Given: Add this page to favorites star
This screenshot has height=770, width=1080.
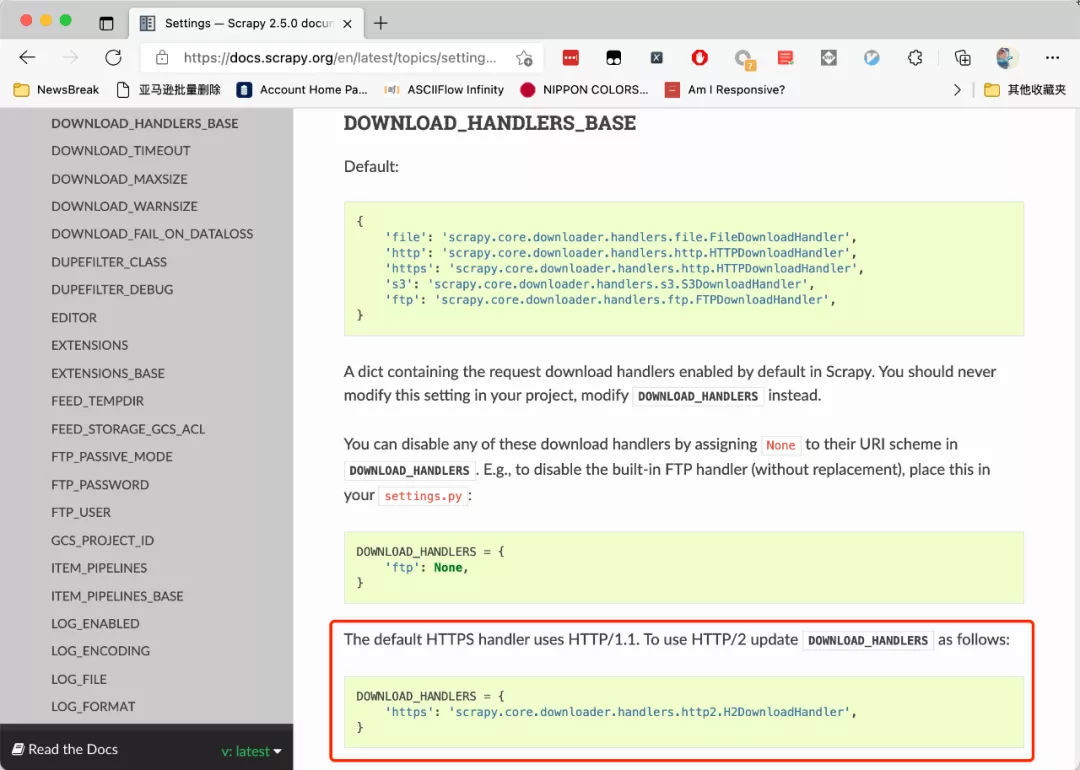Looking at the screenshot, I should [x=524, y=58].
